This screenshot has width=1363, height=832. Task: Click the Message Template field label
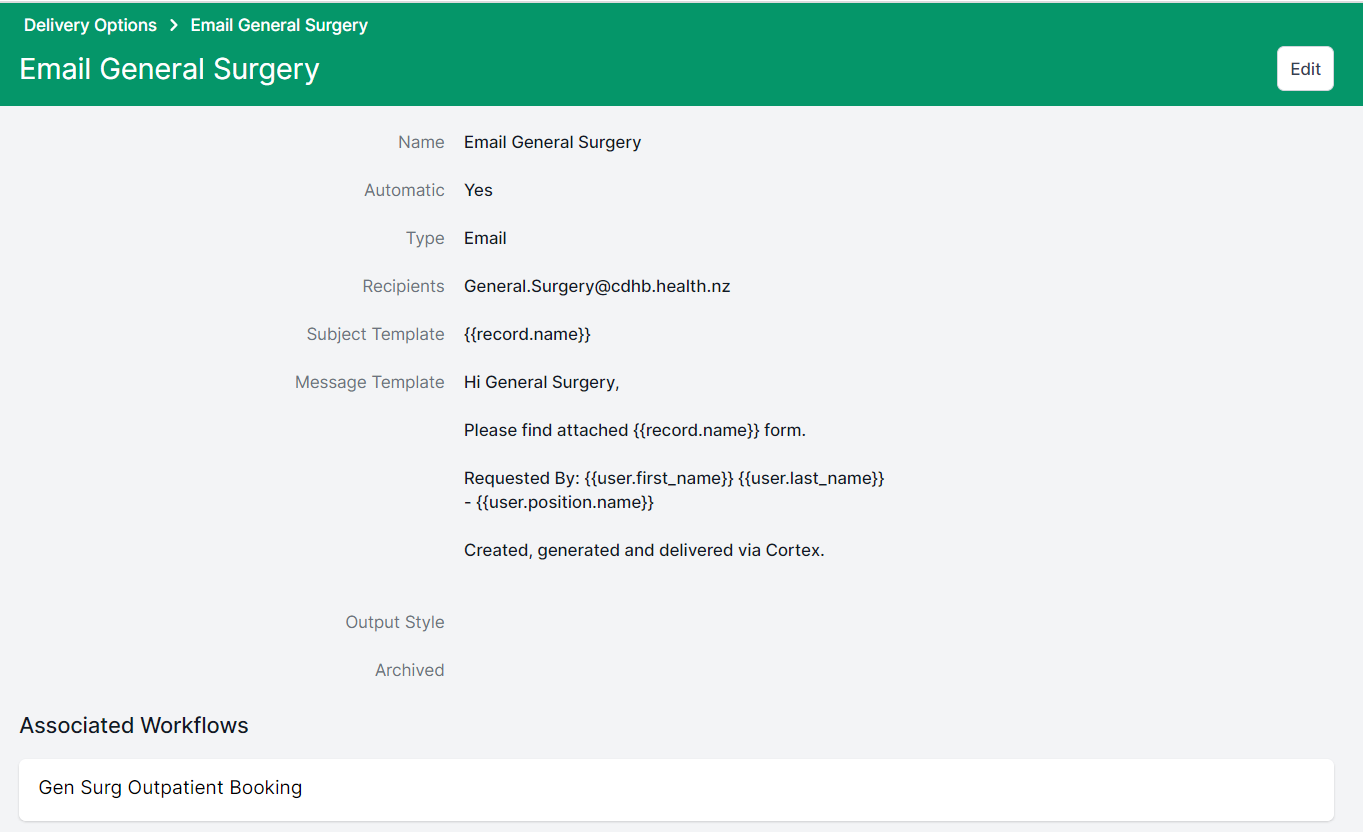pos(369,382)
